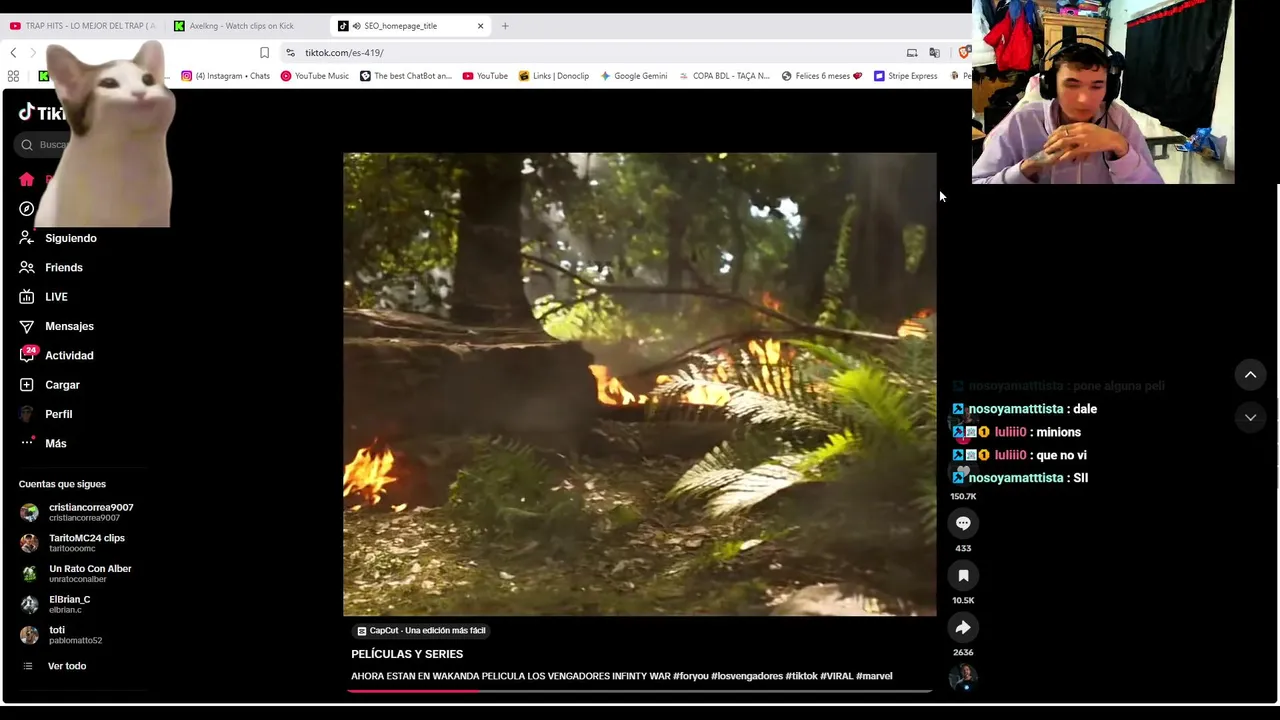
Task: Open the #marvel hashtag
Action: click(874, 676)
